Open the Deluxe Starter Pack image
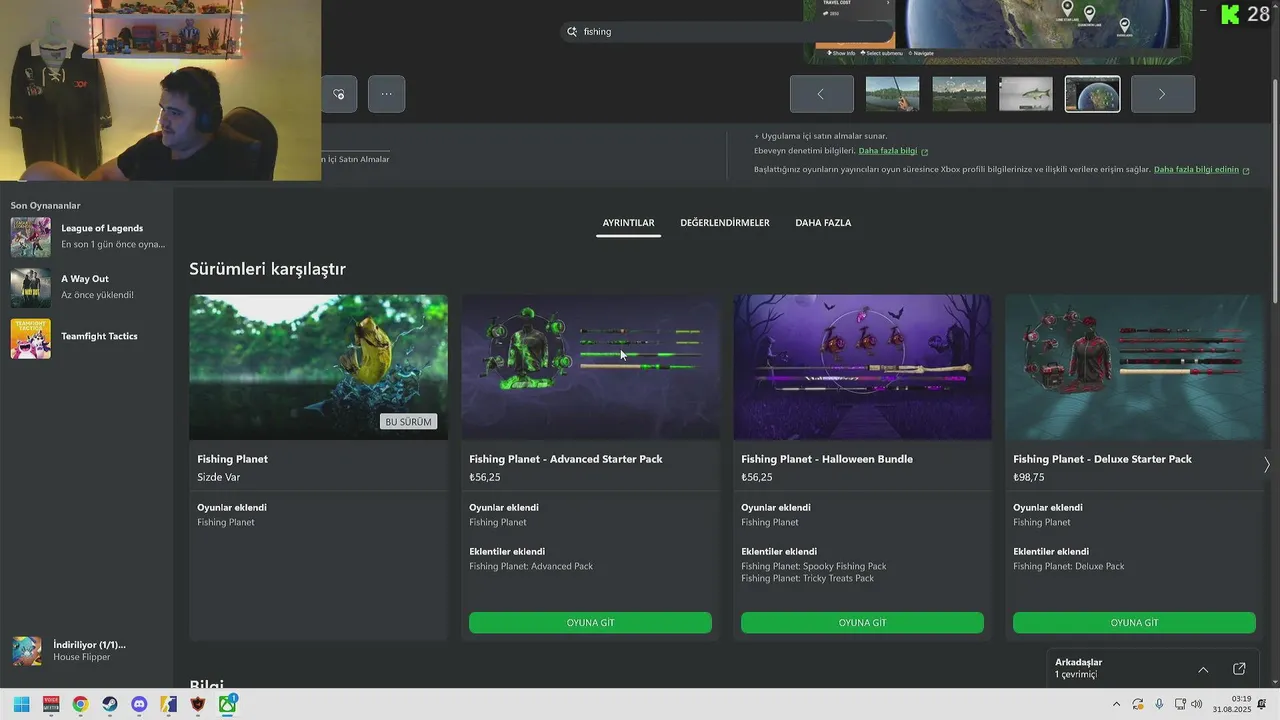This screenshot has height=720, width=1280. (1134, 367)
